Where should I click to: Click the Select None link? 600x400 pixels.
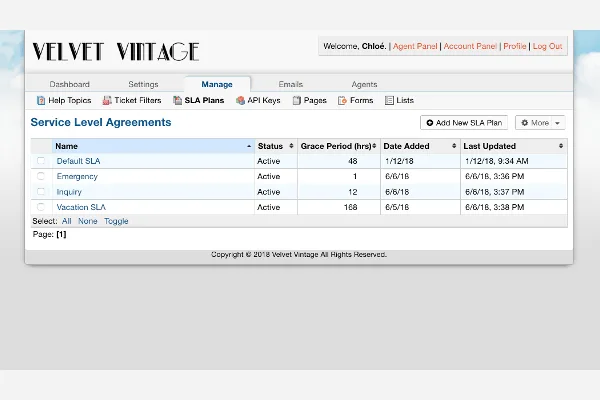(x=88, y=221)
